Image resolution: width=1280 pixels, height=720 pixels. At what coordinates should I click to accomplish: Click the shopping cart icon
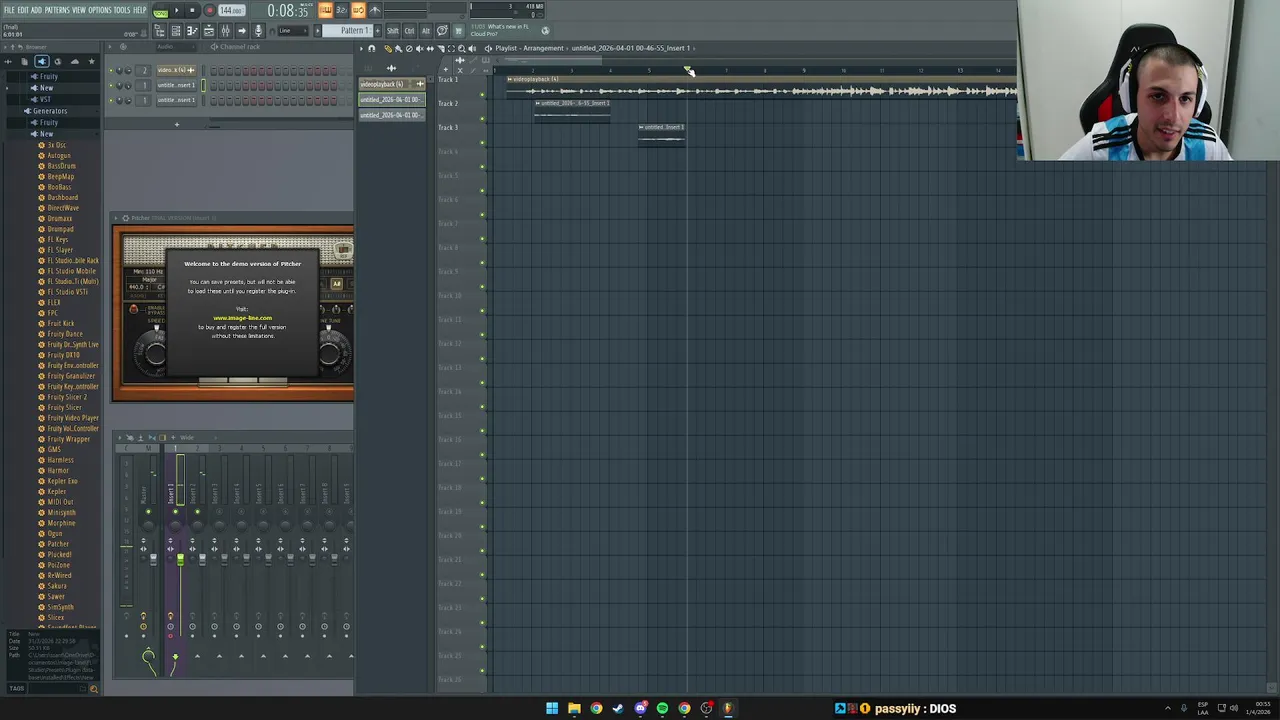[x=458, y=31]
